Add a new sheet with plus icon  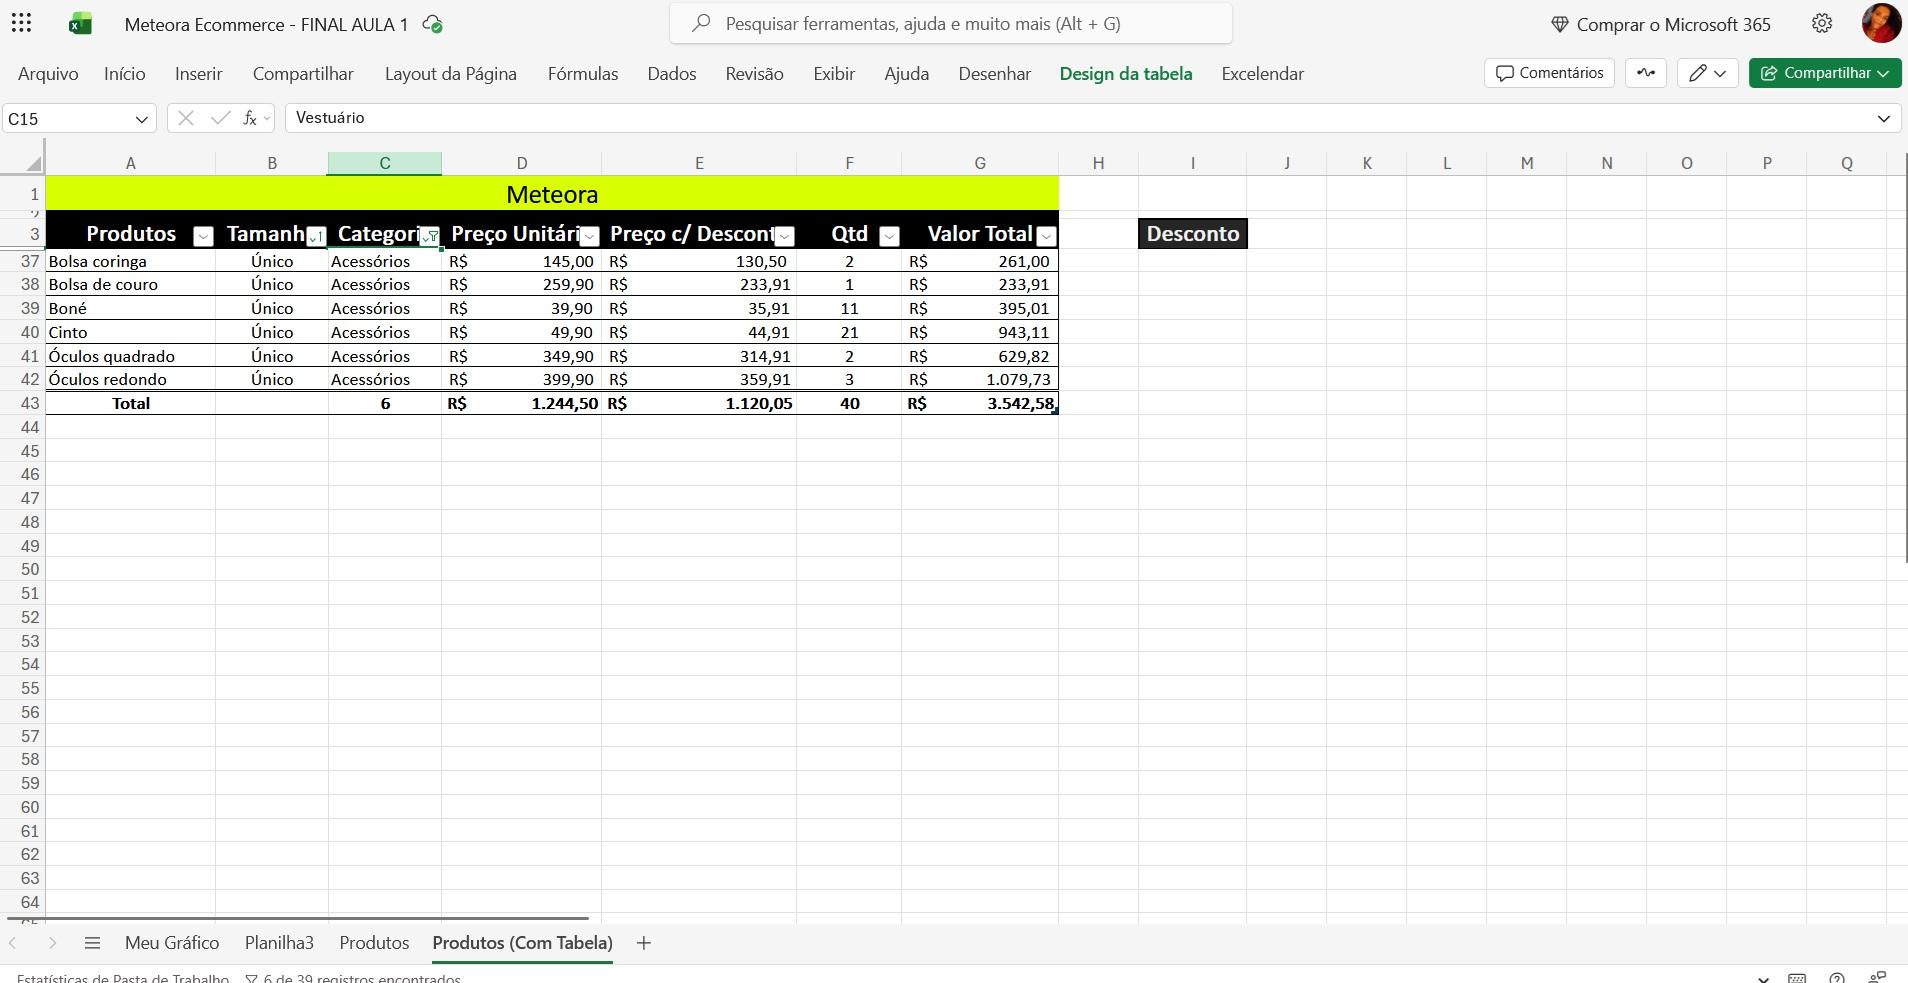644,943
